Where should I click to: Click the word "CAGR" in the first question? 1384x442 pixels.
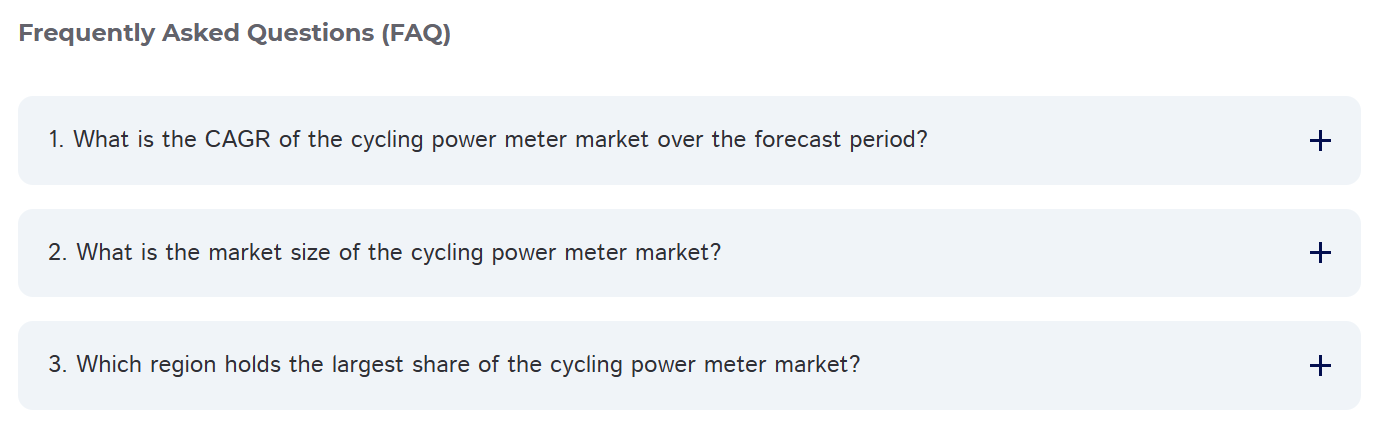click(x=238, y=140)
